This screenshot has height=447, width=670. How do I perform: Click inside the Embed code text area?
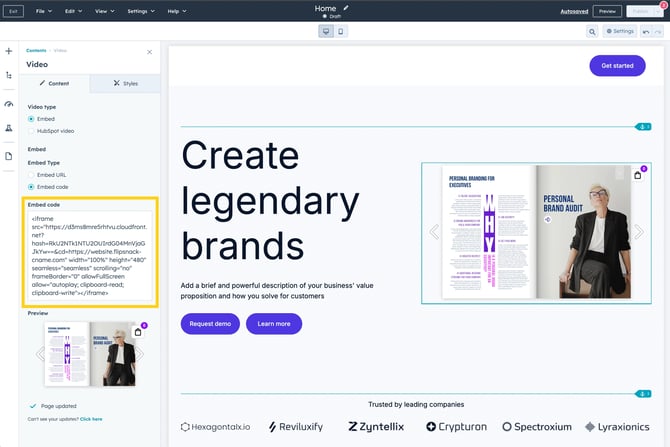(x=90, y=256)
